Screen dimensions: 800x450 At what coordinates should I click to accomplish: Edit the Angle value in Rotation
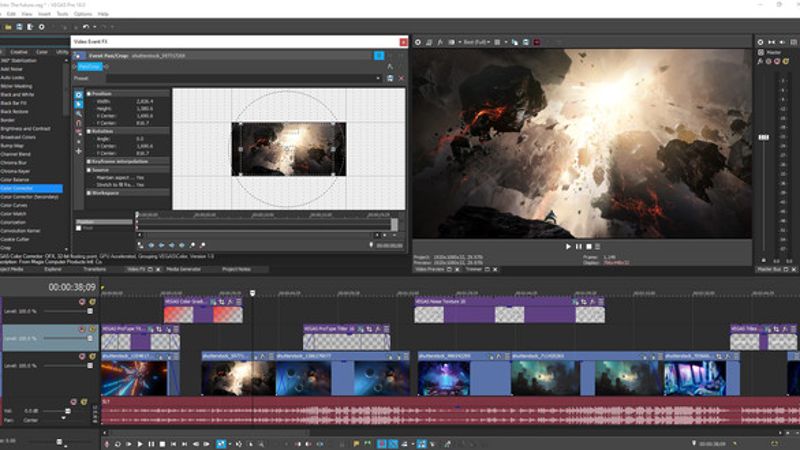click(x=140, y=139)
